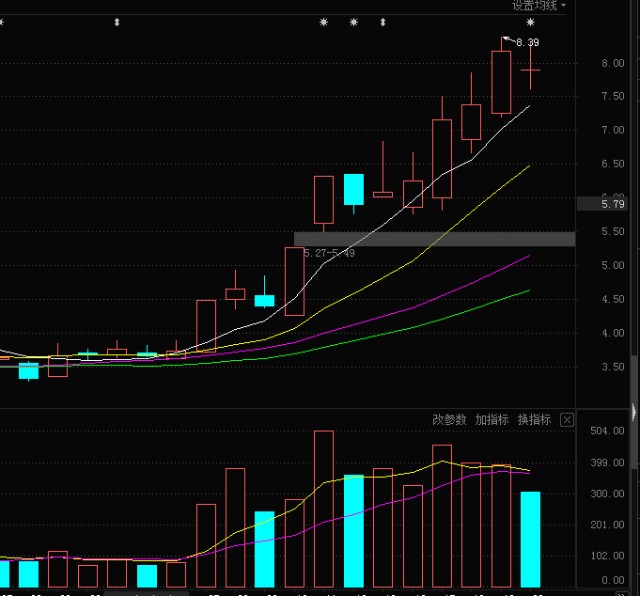Click the gray 5.27-5.49 gap zone band
This screenshot has width=640, height=596.
coord(435,239)
